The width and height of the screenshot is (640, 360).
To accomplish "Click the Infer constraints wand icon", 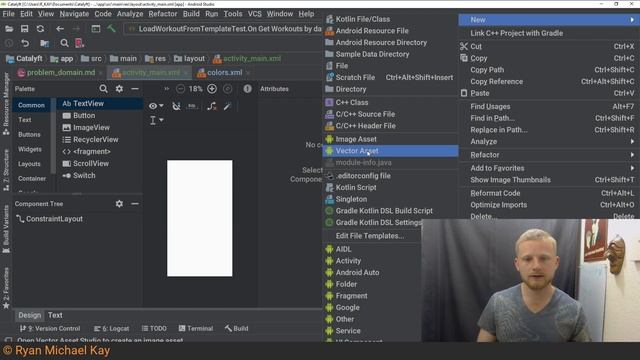I will click(x=227, y=106).
